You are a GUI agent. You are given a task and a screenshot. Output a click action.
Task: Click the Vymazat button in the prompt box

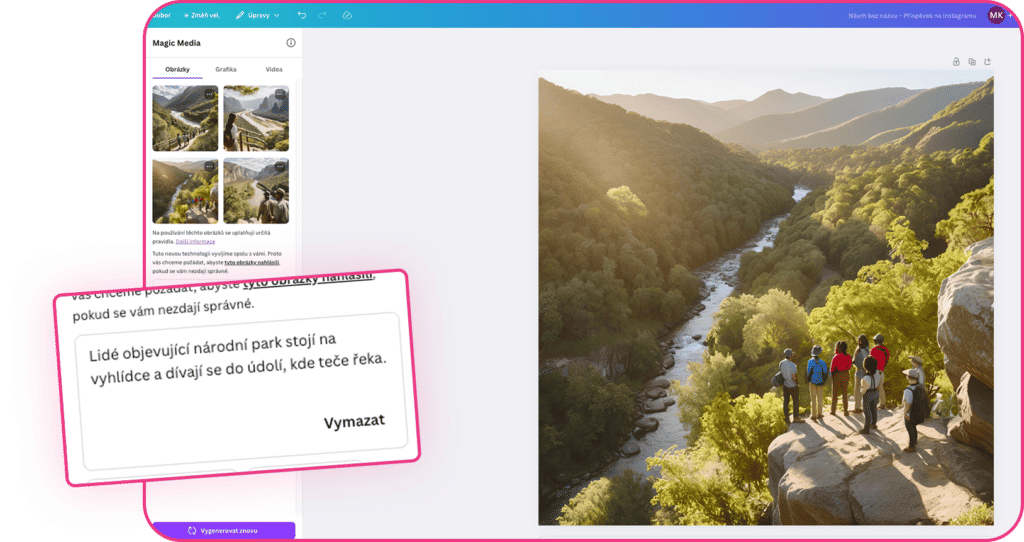(355, 422)
